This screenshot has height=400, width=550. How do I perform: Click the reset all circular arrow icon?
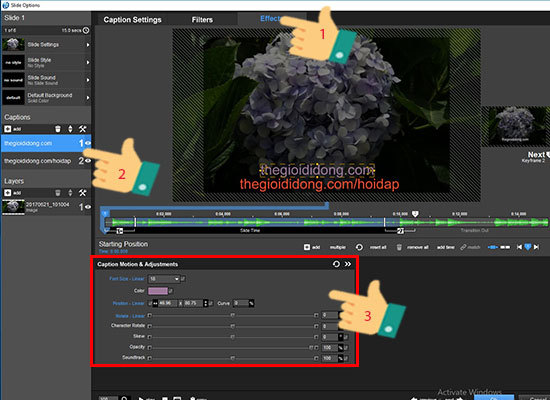pos(359,247)
